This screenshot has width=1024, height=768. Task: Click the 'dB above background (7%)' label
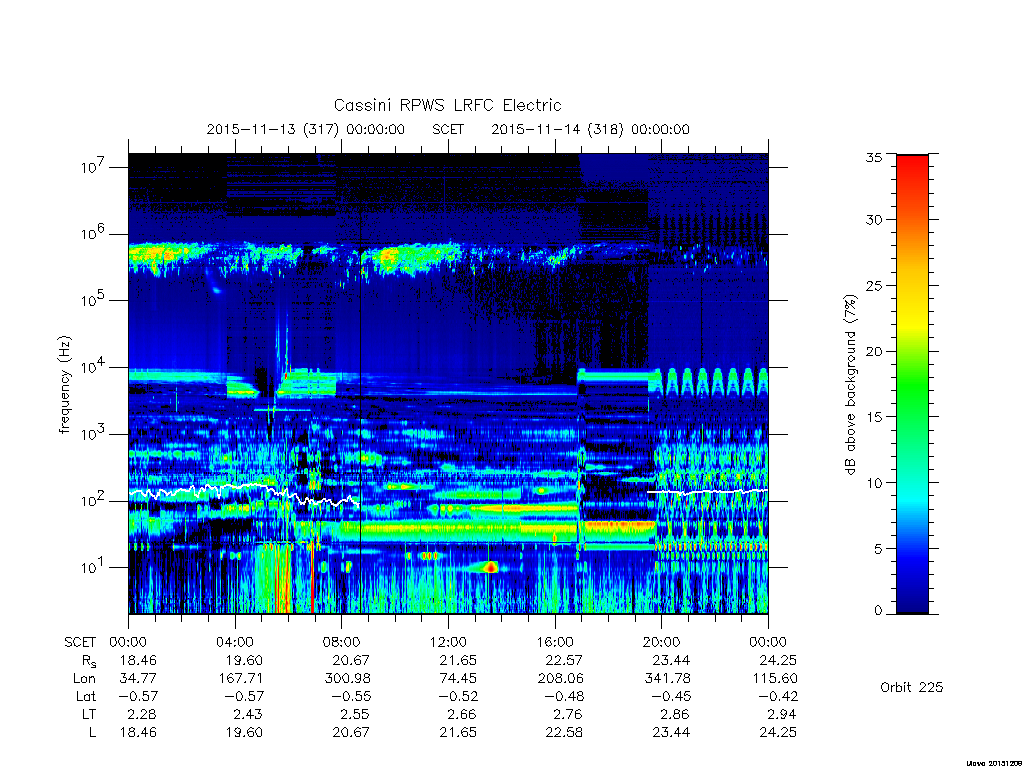pyautogui.click(x=850, y=384)
